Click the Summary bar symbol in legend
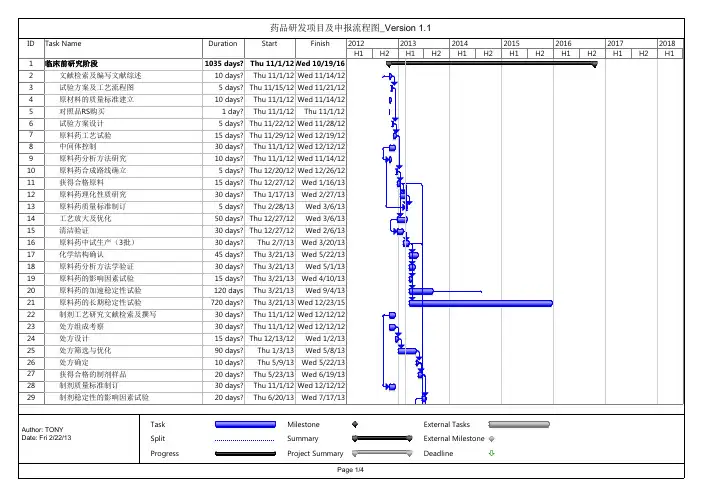 355,438
